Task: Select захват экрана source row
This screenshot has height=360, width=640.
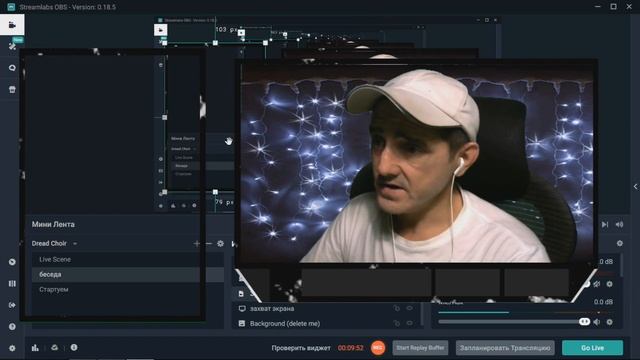Action: (327, 309)
